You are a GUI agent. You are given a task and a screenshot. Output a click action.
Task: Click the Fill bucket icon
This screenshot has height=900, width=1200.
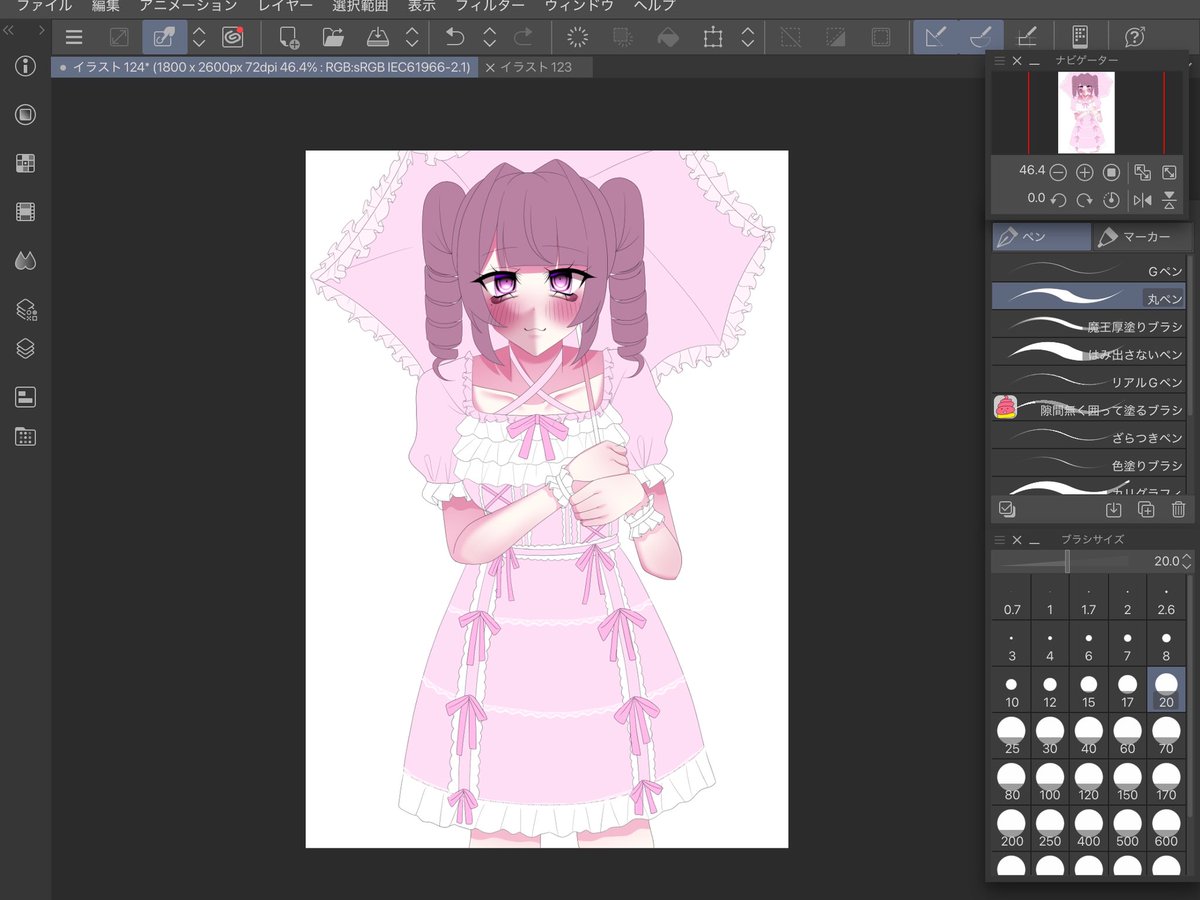(x=667, y=38)
